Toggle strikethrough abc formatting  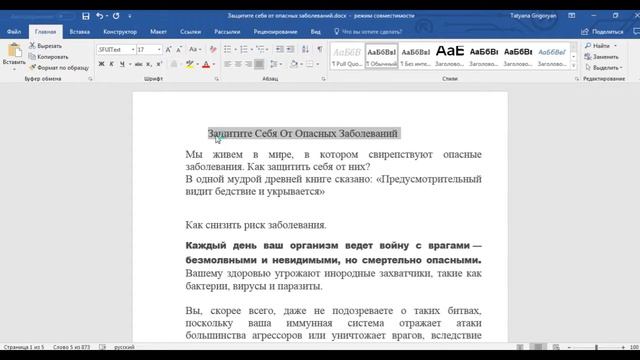pos(139,64)
